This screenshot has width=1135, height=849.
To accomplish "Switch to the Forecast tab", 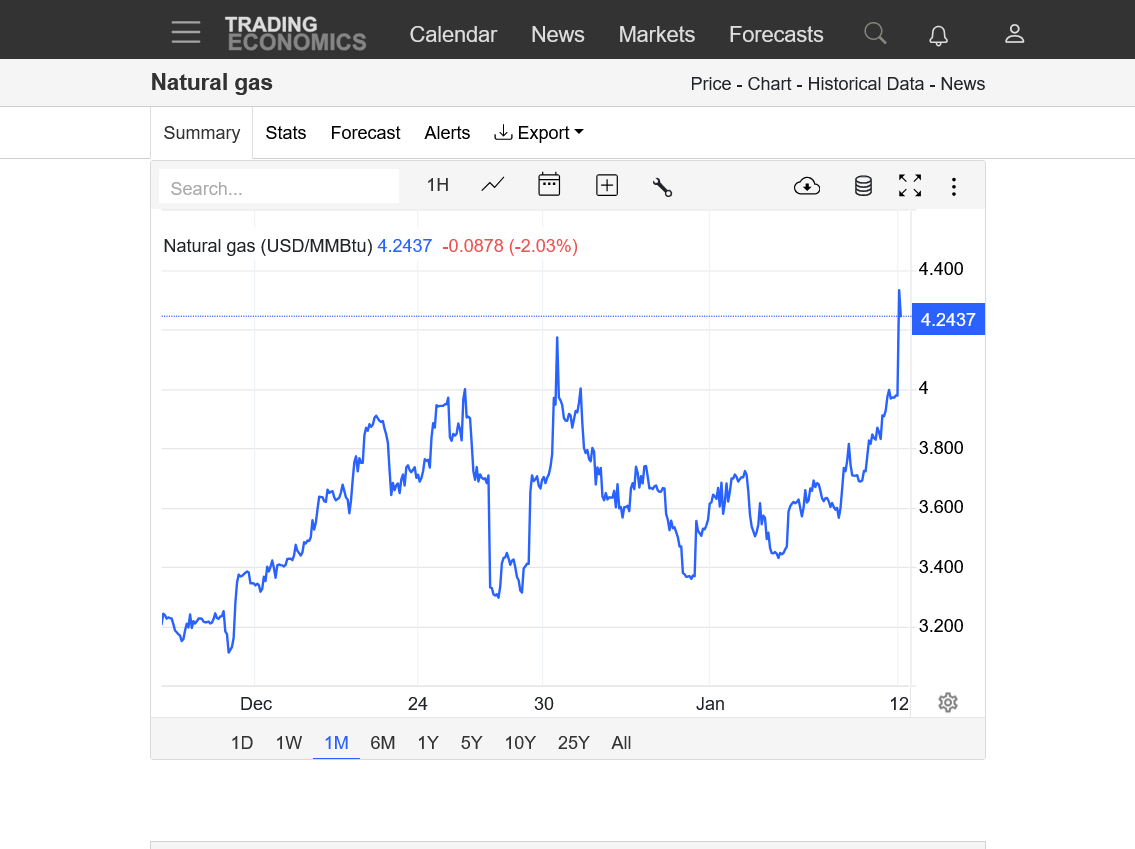I will point(366,132).
